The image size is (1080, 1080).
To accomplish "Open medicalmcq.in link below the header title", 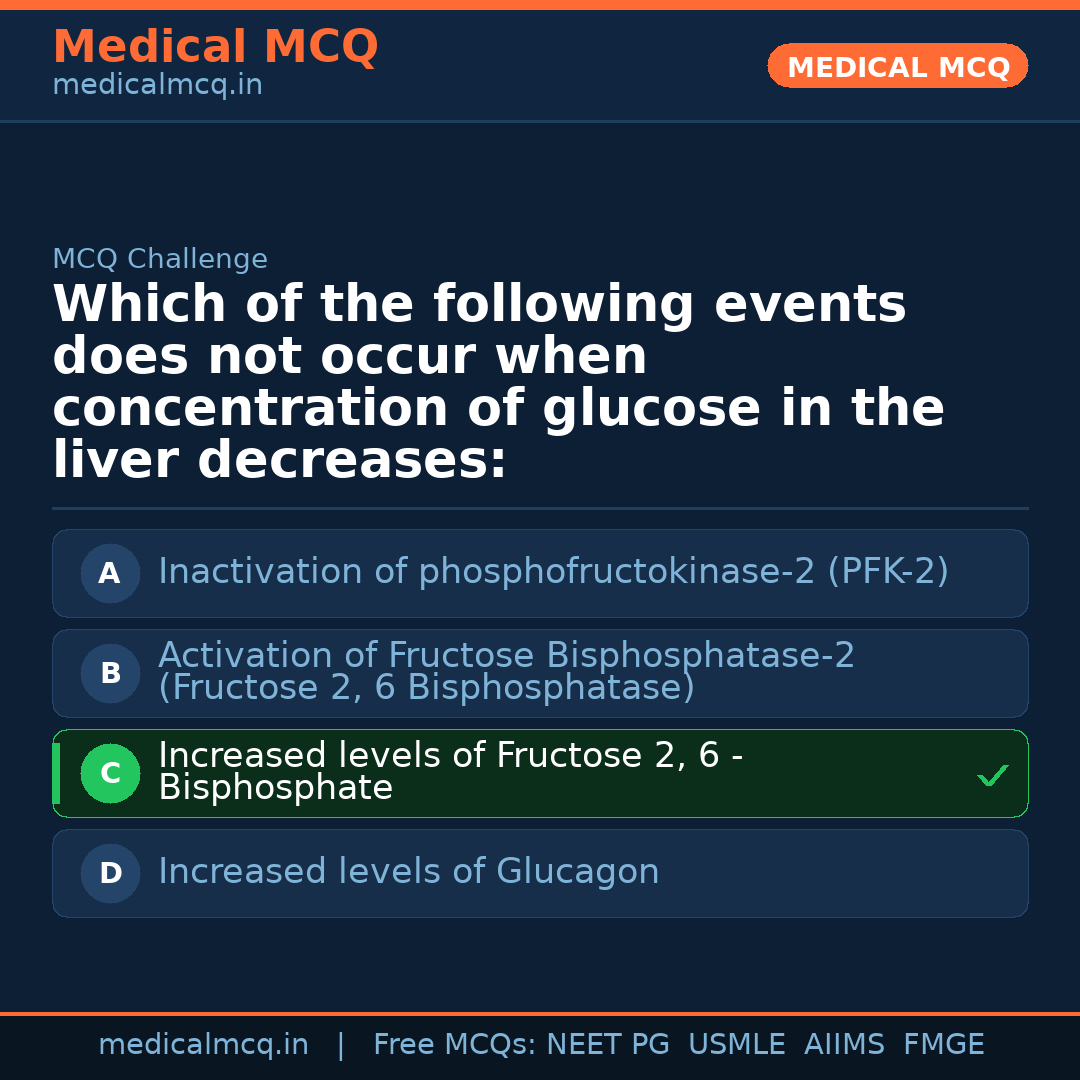I will [157, 86].
